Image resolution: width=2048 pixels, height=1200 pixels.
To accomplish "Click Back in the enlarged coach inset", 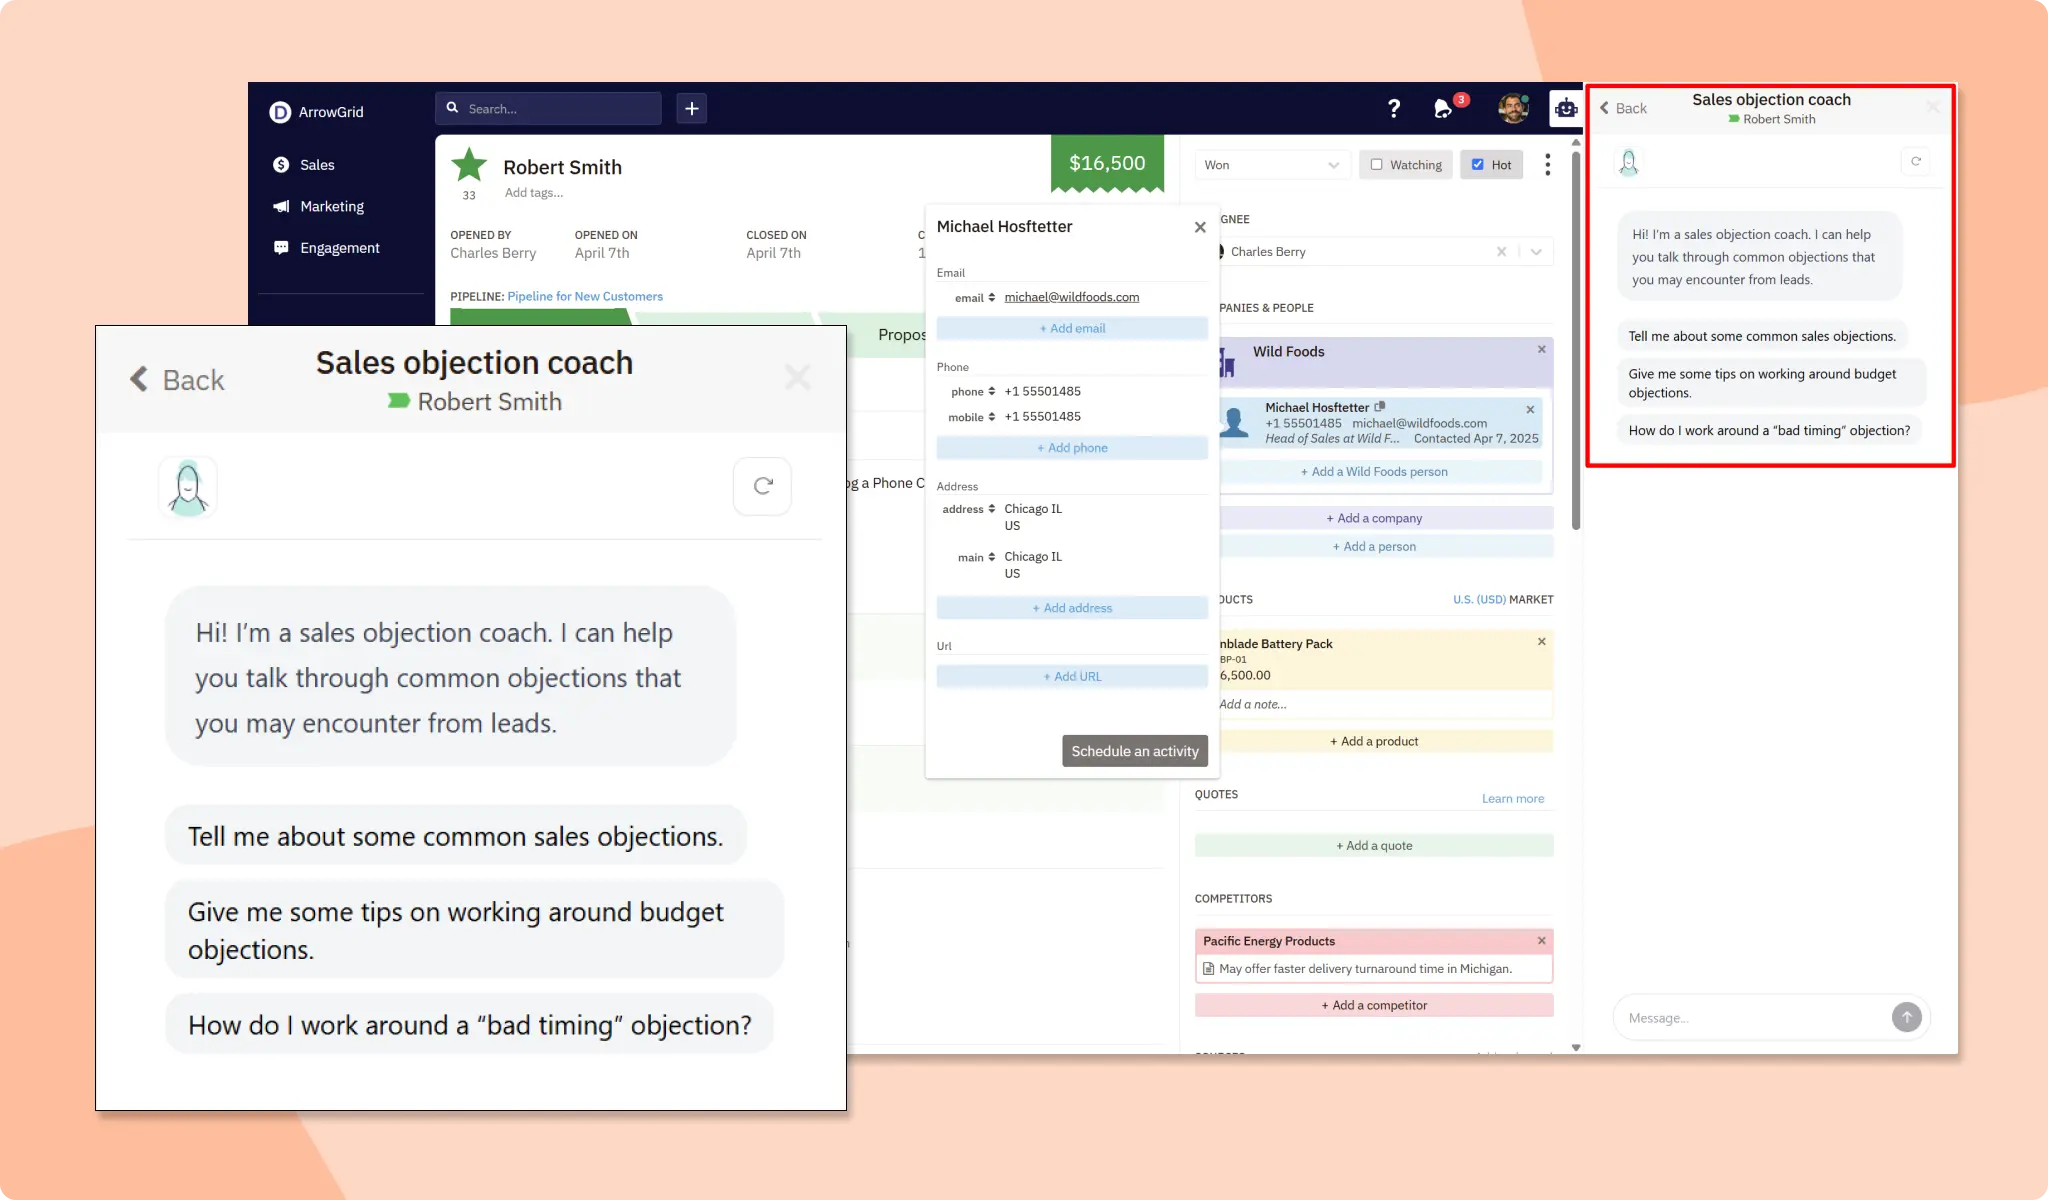I will point(177,380).
